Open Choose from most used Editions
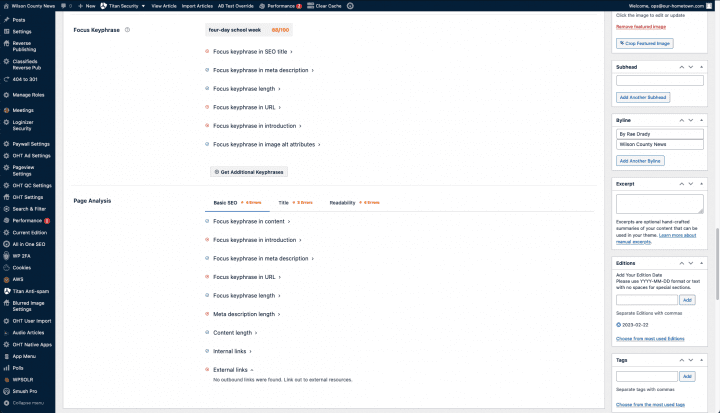 click(x=650, y=339)
